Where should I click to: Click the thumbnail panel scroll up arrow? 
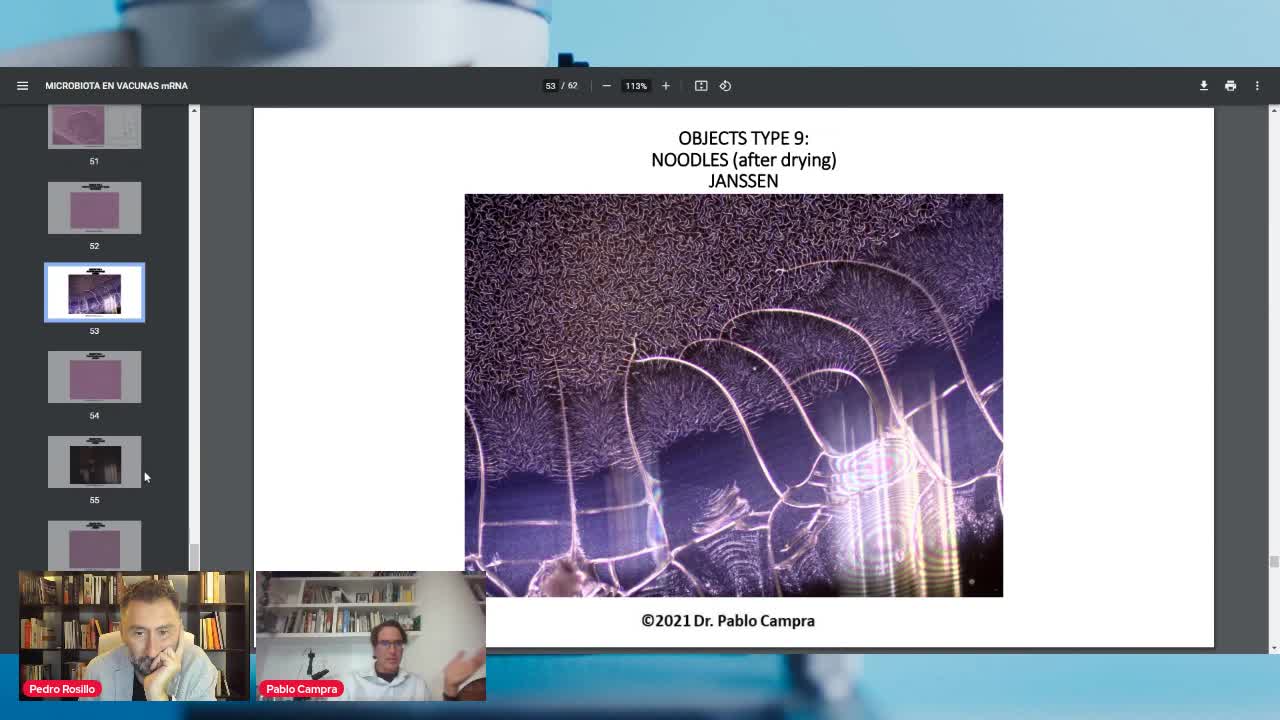[194, 110]
